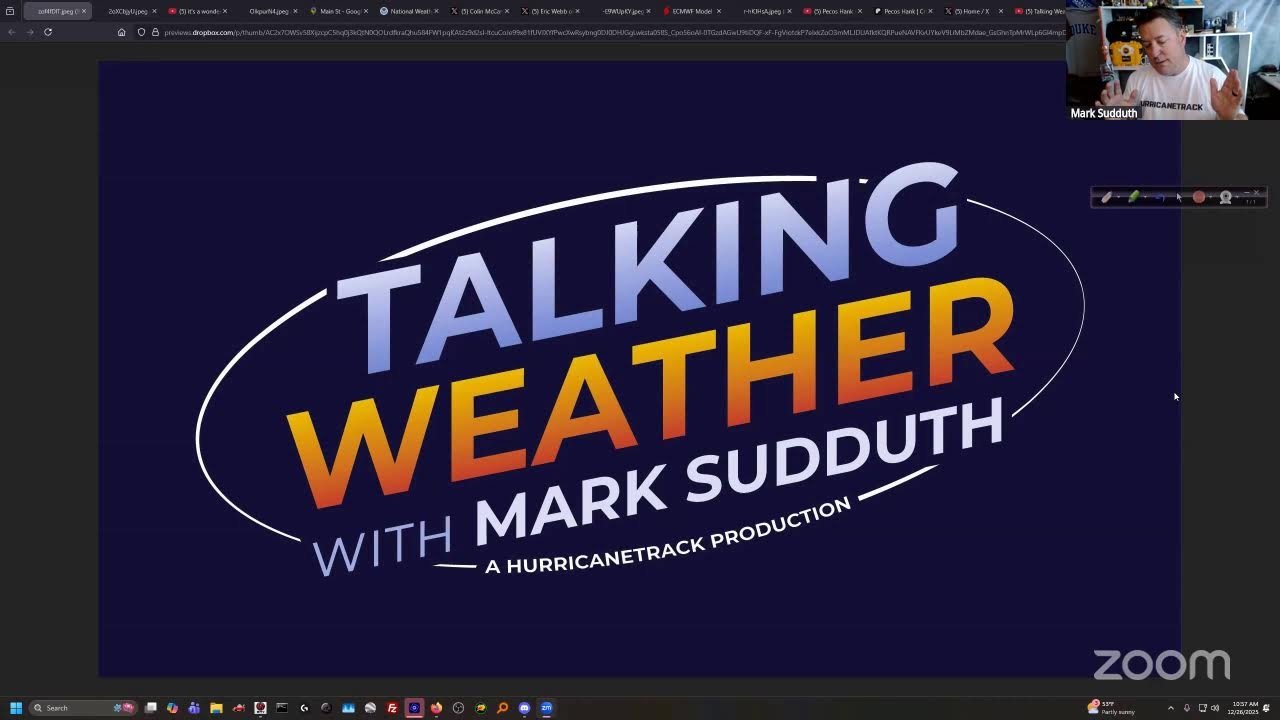Click the blue undo arrow in annotation toolbar
1280x720 pixels.
point(1160,197)
